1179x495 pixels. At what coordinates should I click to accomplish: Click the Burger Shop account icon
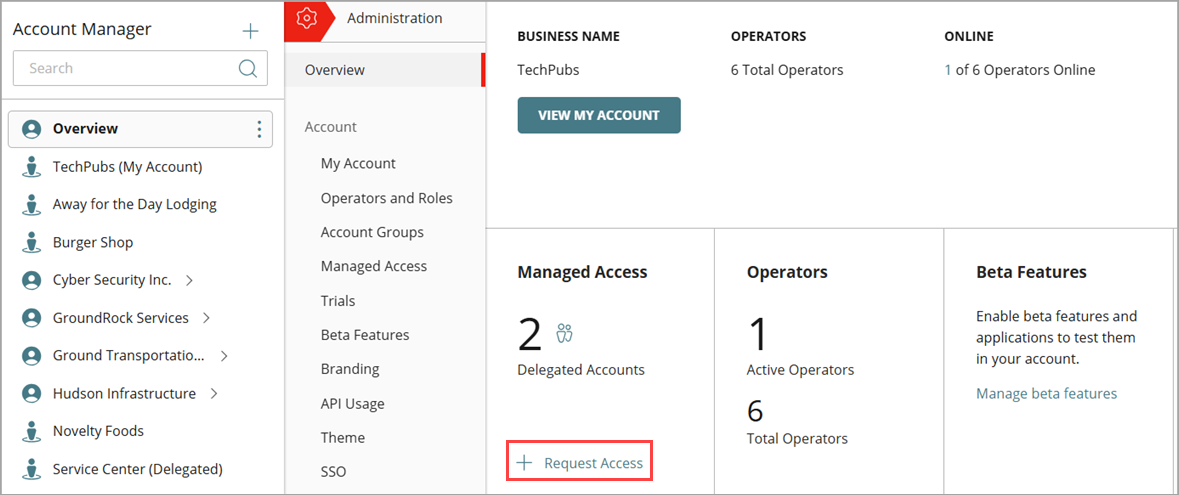point(32,243)
